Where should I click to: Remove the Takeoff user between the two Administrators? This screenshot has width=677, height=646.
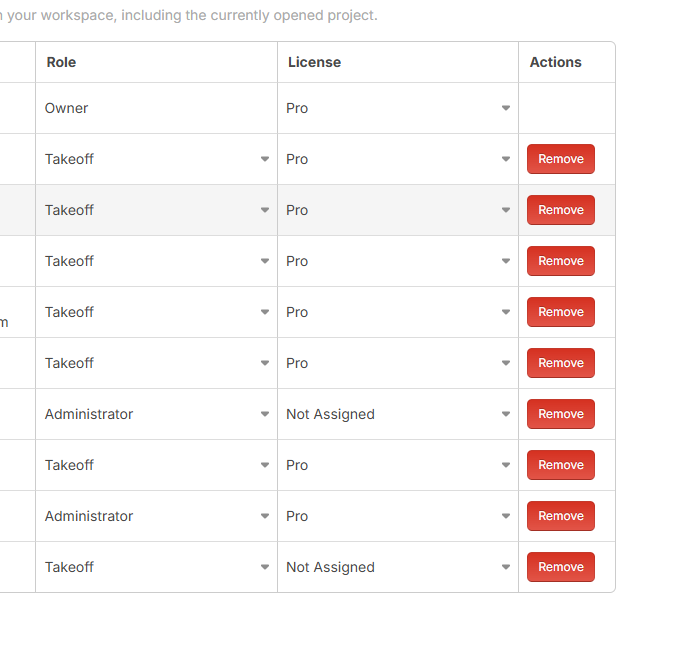coord(561,465)
